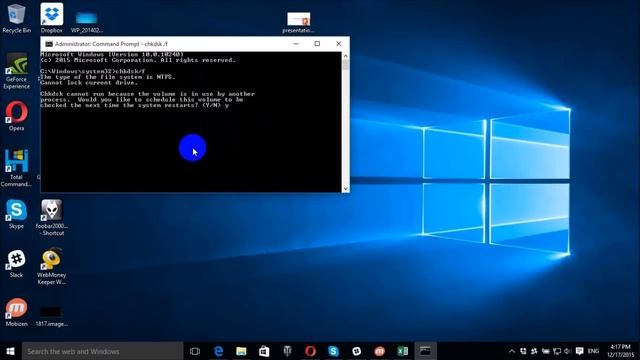Open the taskbar clock and date

pos(620,351)
